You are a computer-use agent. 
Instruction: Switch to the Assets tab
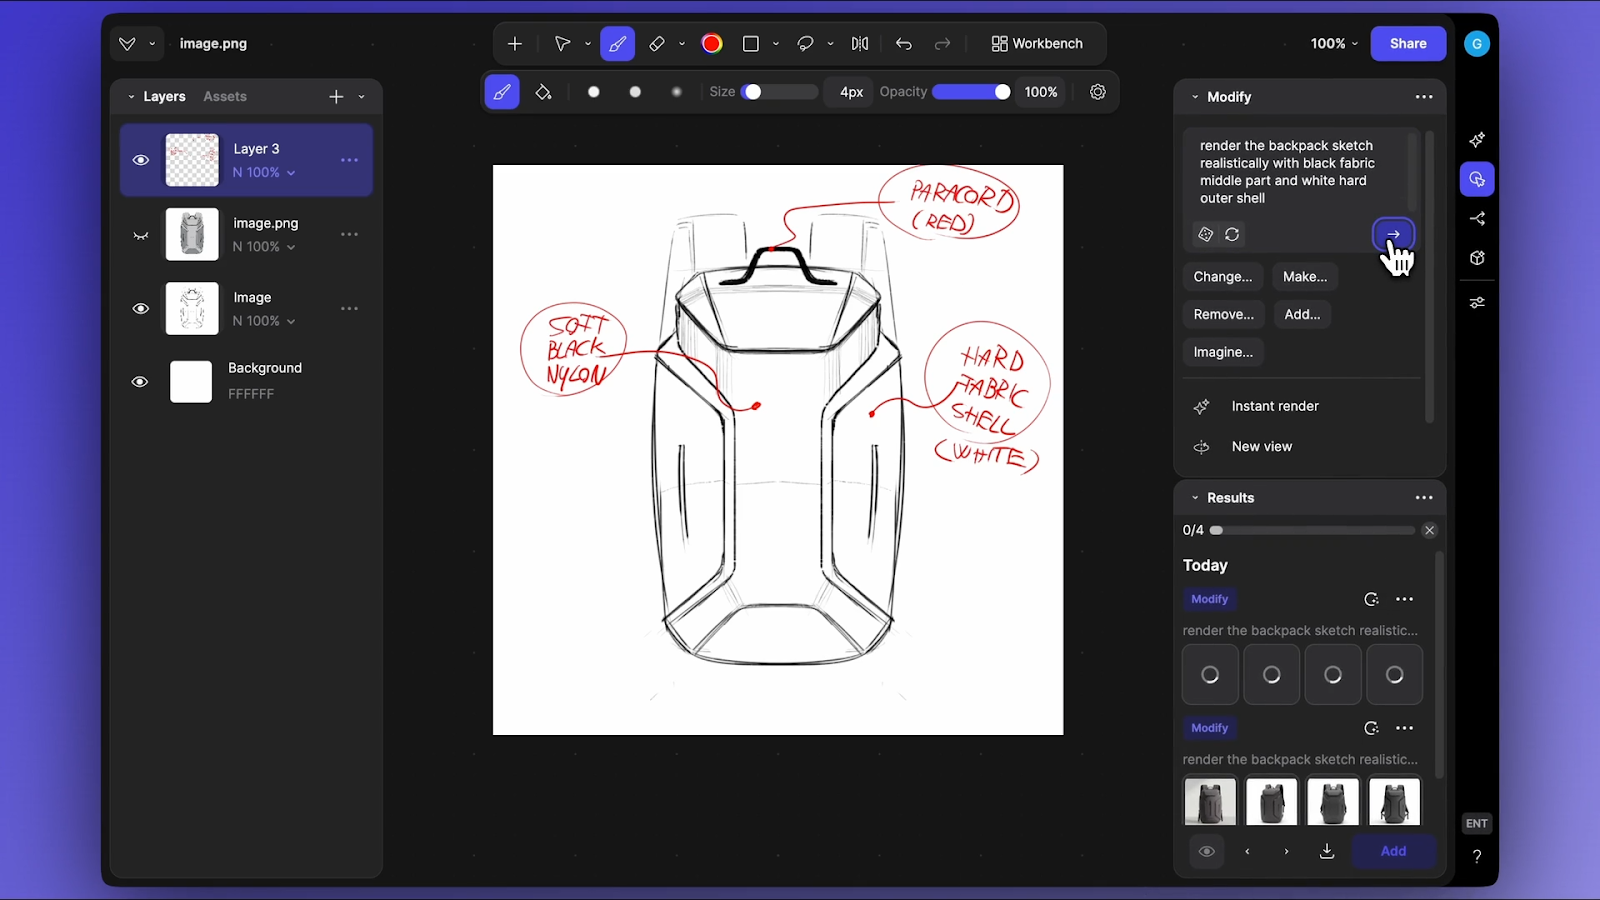225,97
